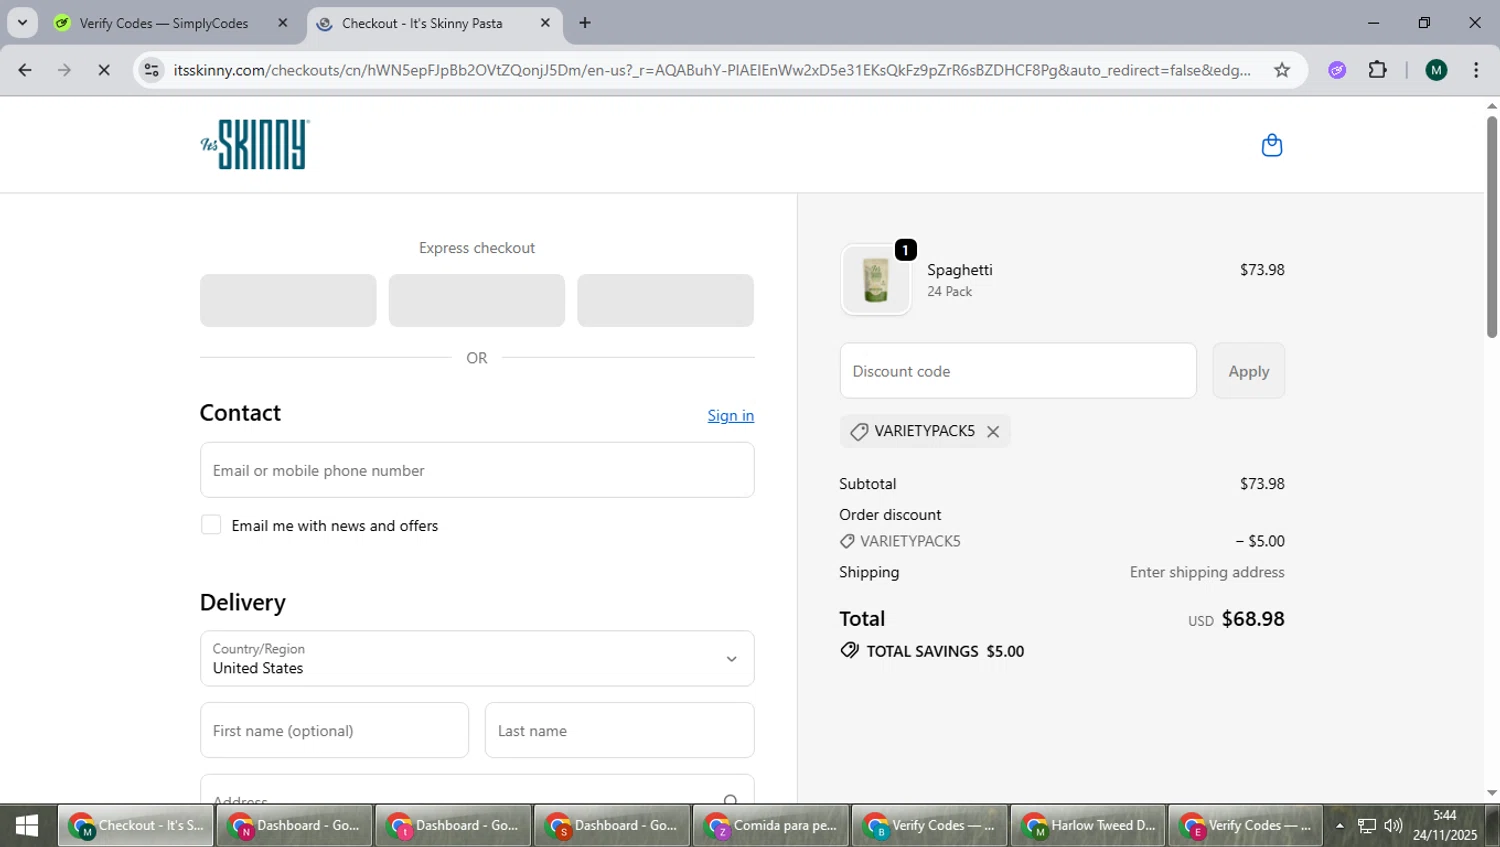Click the browser address bar URL
Screen dimensions: 1500x847
pyautogui.click(x=711, y=70)
